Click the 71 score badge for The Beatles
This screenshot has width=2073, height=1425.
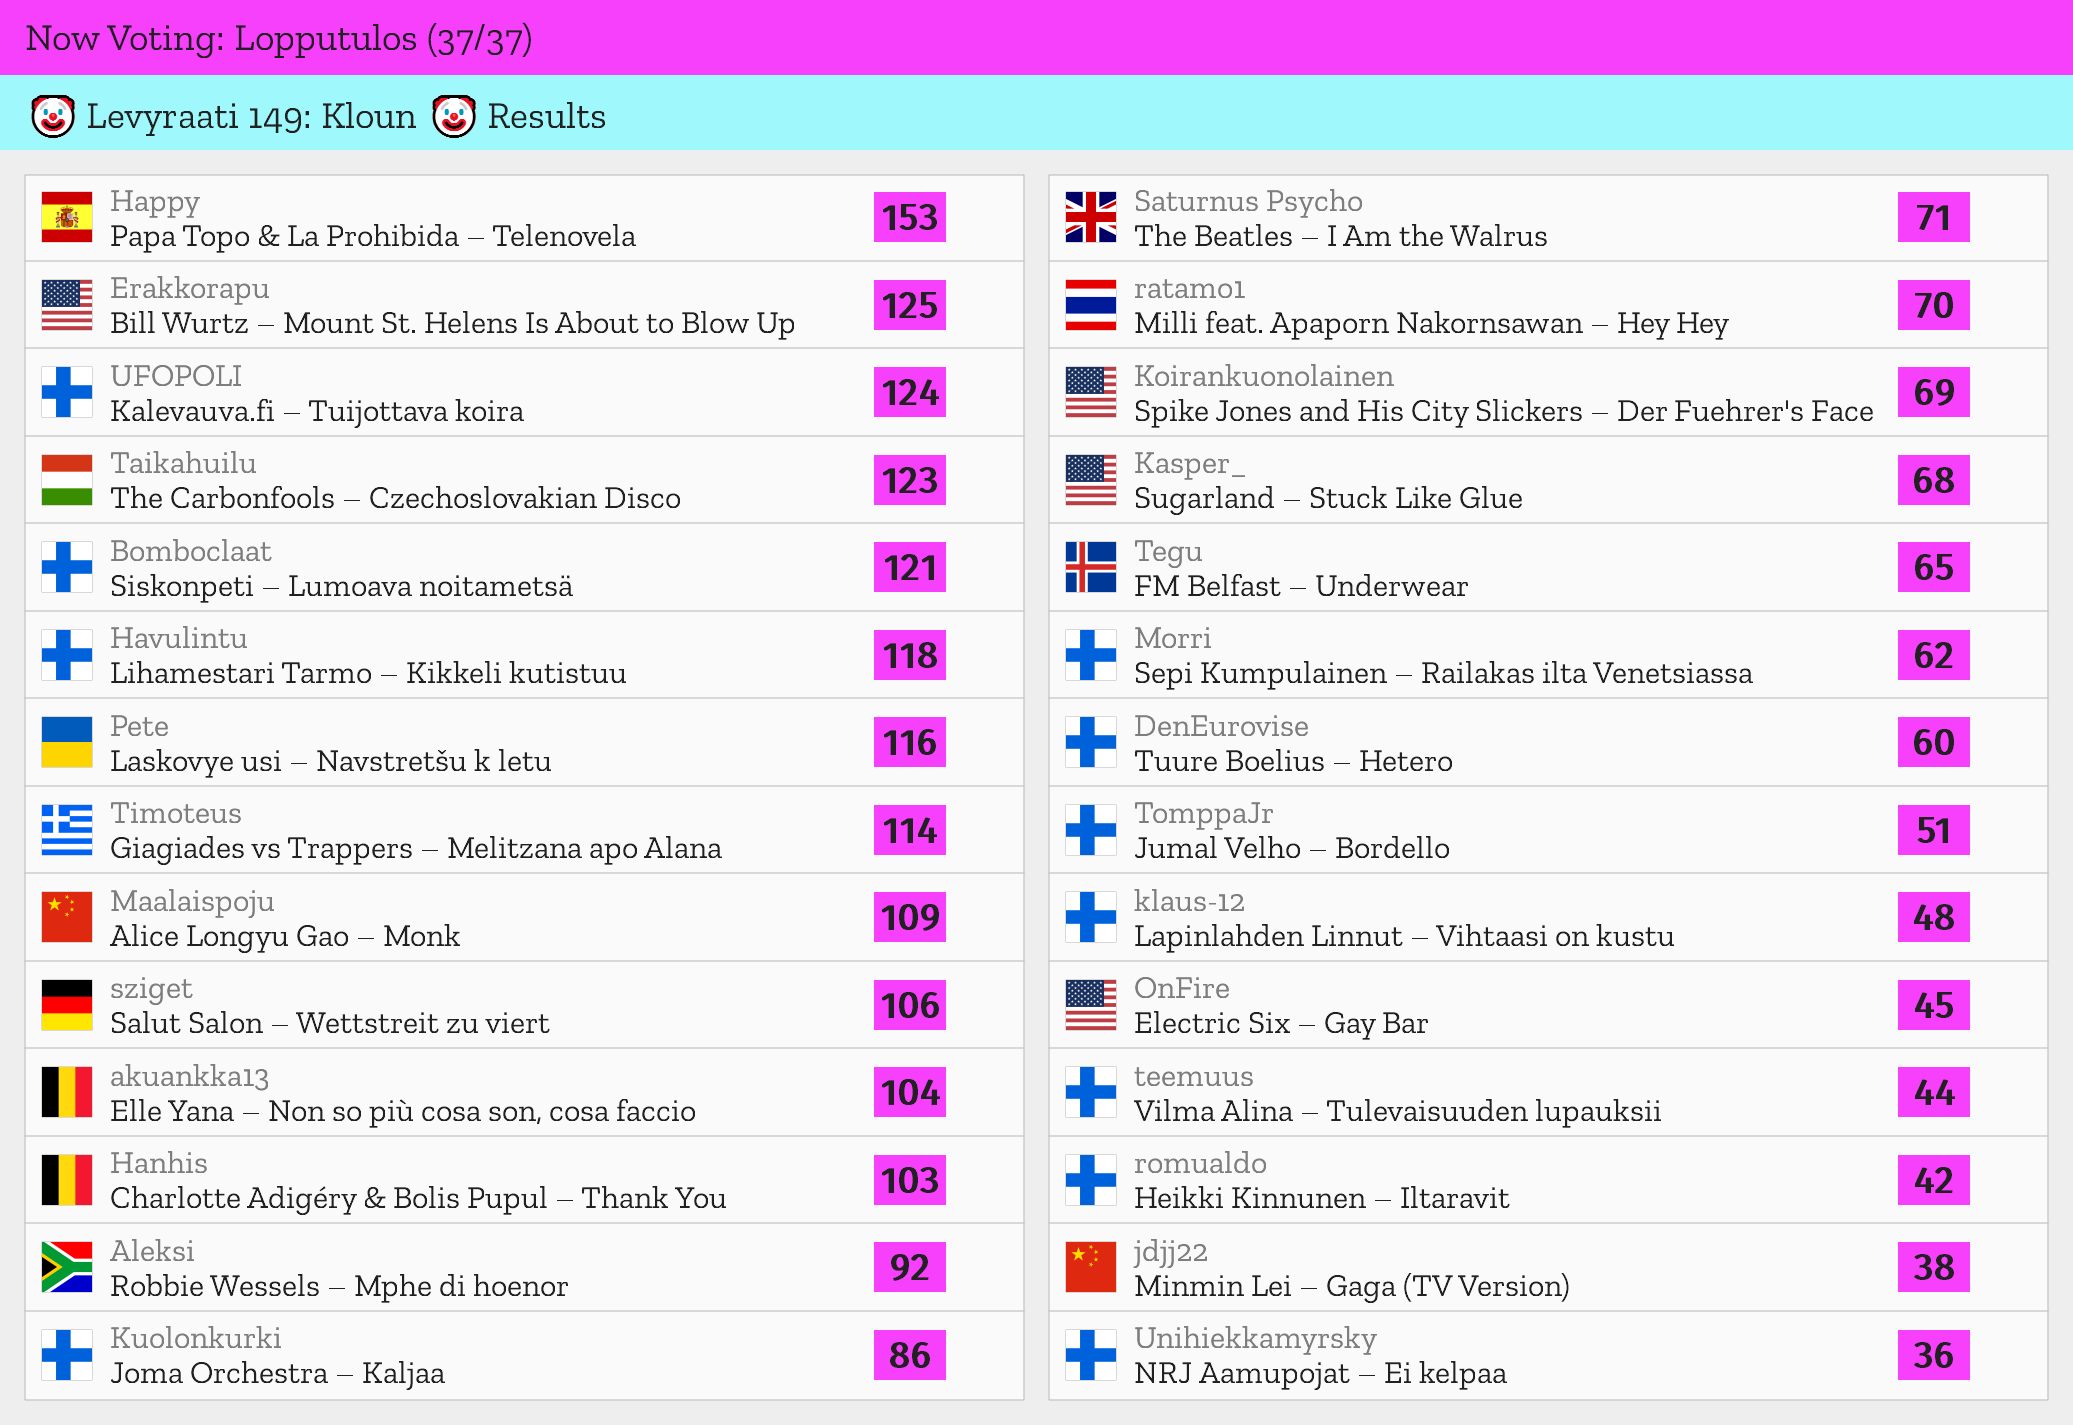click(1933, 218)
